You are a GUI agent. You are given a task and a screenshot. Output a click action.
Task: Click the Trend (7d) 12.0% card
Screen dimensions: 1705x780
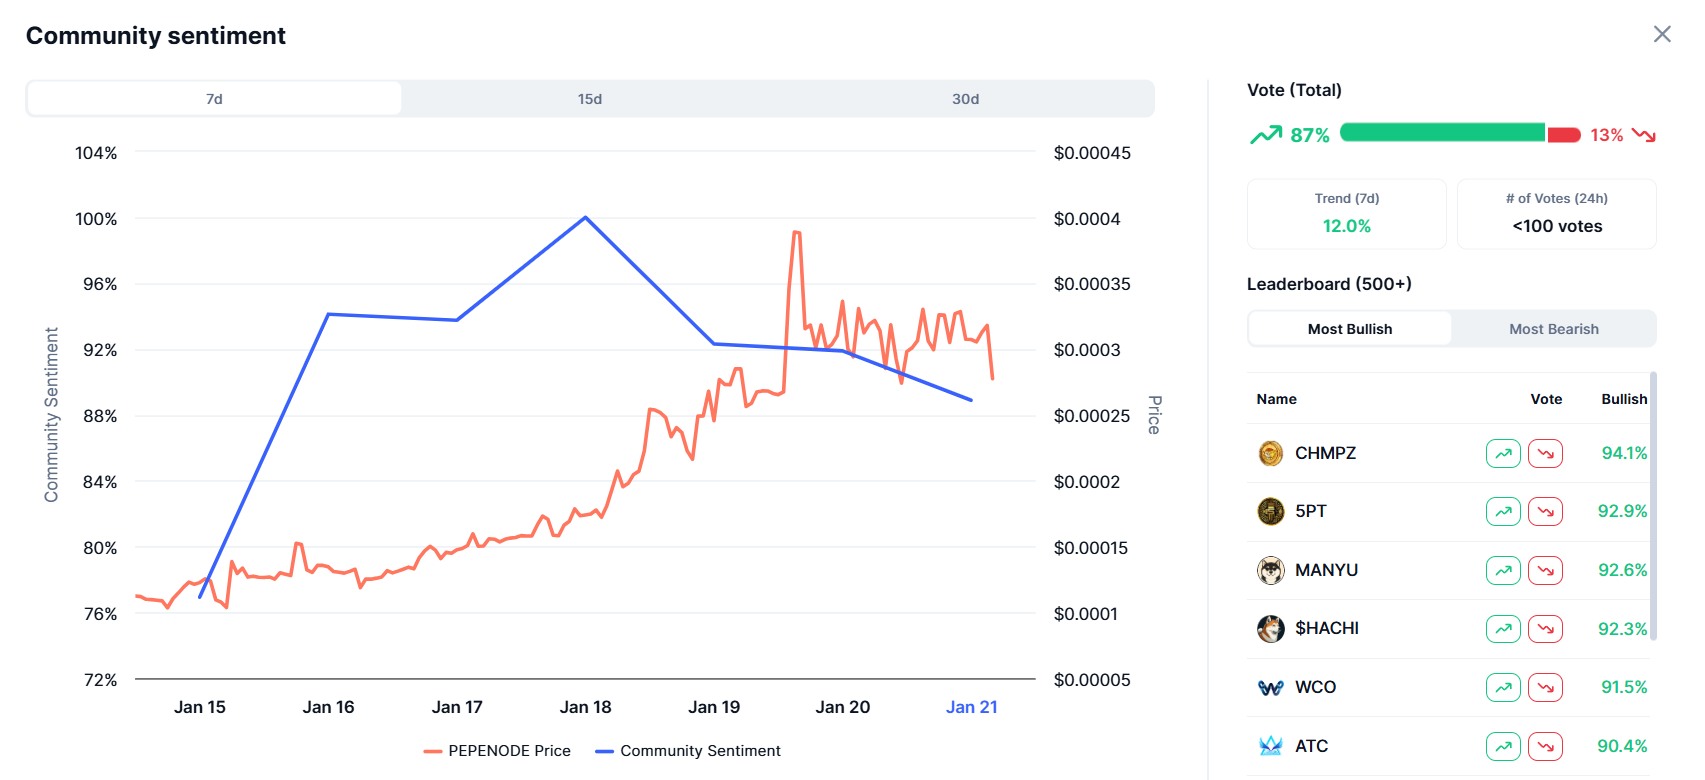(1347, 214)
